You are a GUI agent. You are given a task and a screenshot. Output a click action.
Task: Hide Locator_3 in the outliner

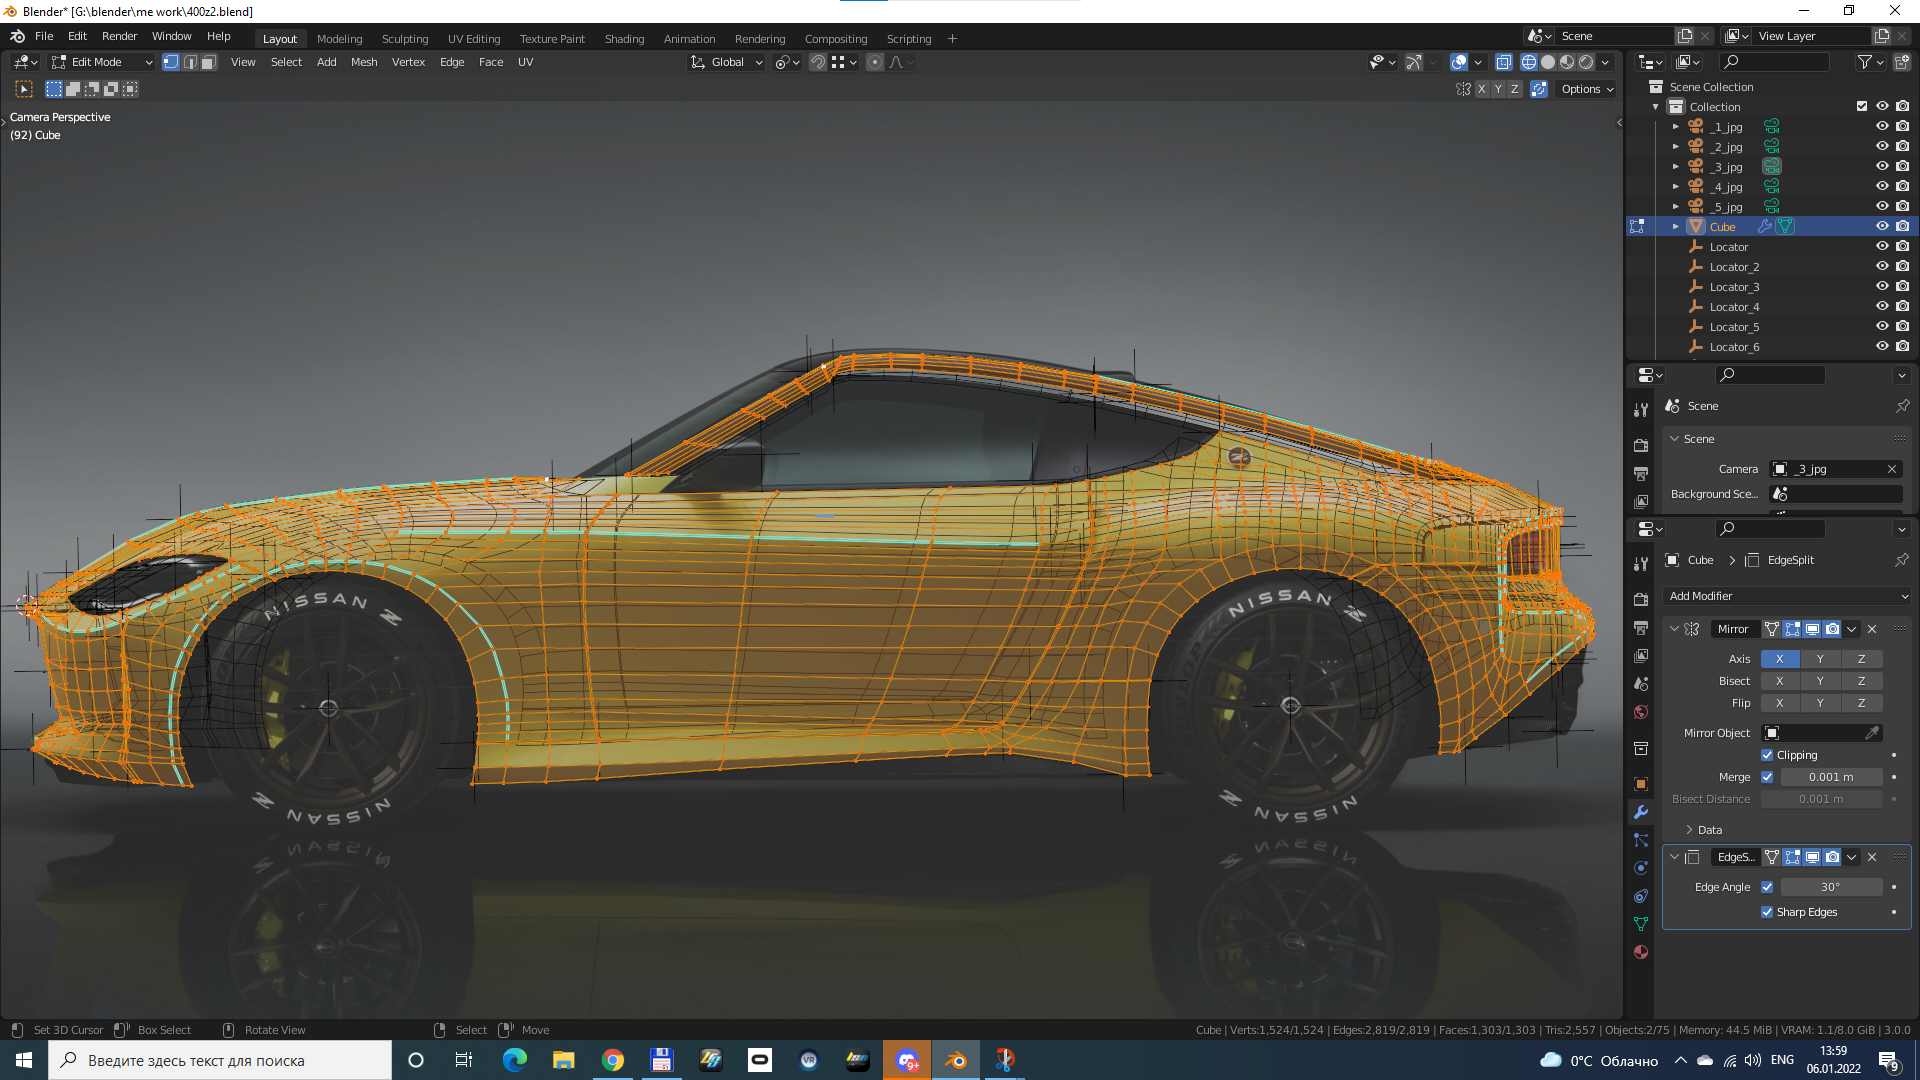pyautogui.click(x=1881, y=287)
